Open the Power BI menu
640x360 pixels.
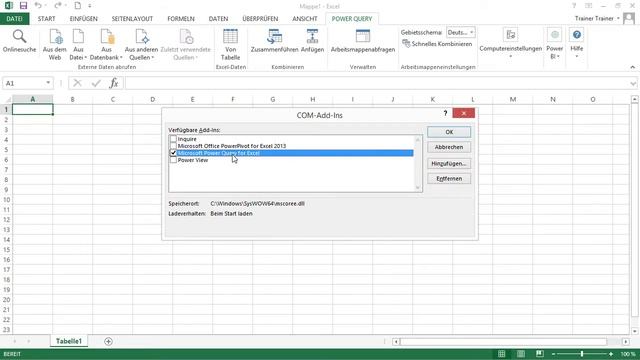tap(555, 44)
